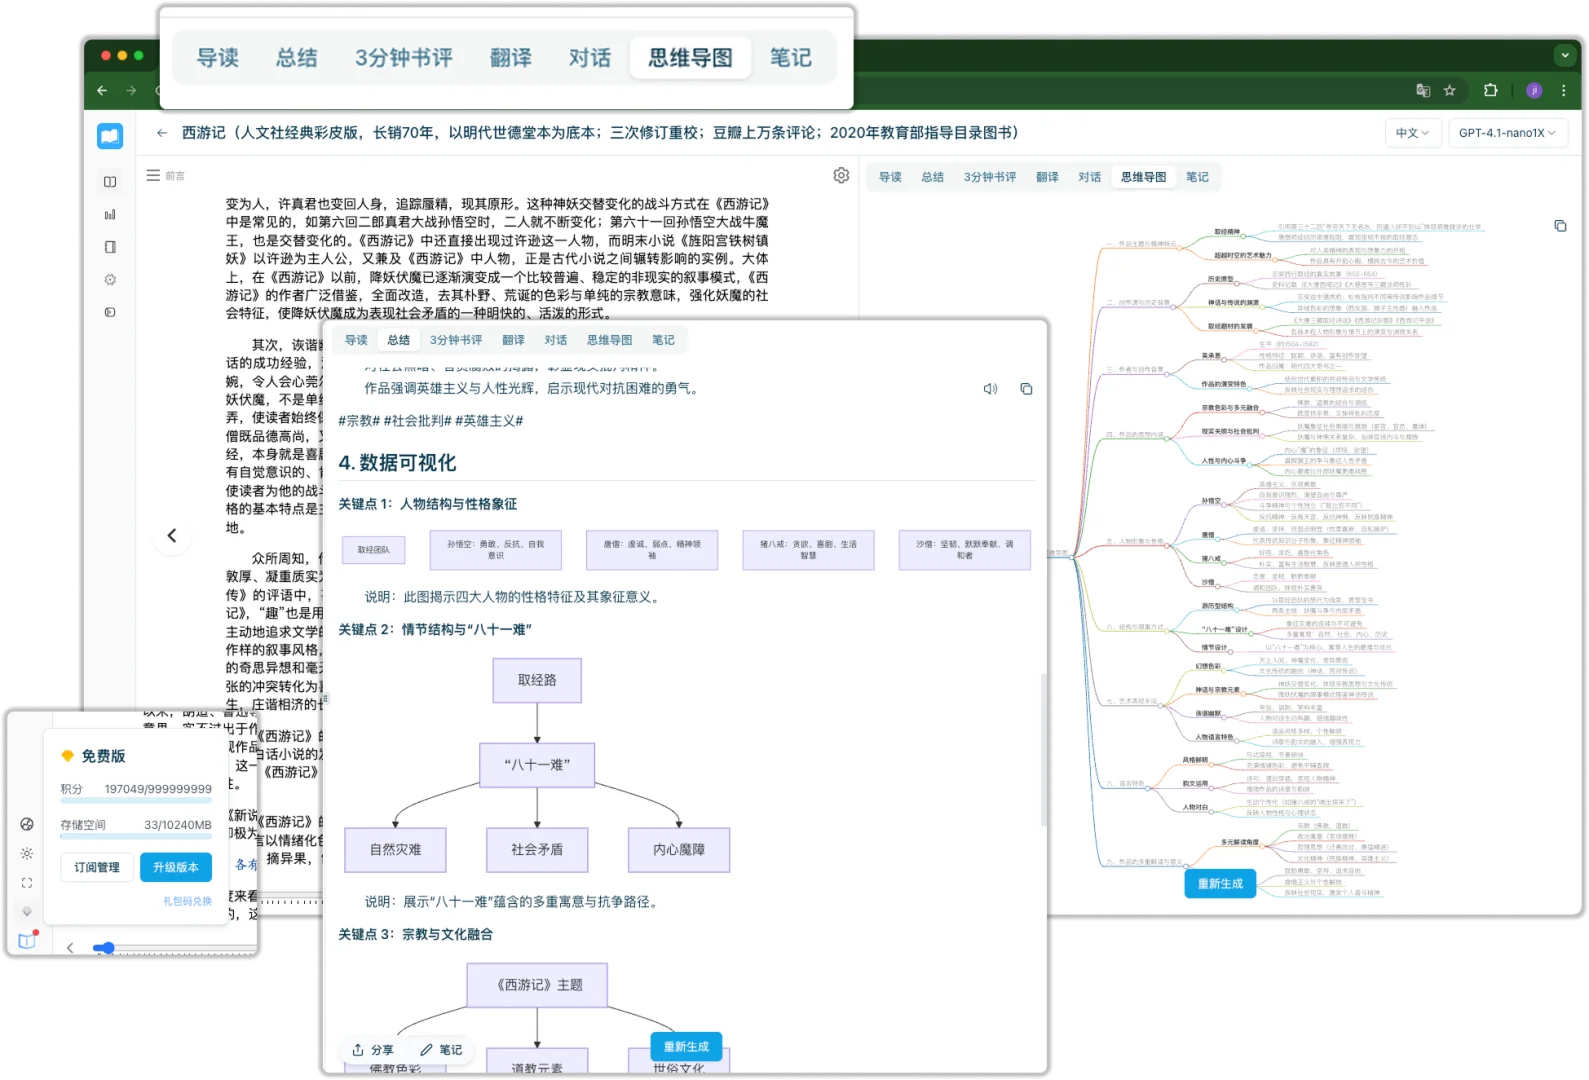Click left chevron beside reading slider

pyautogui.click(x=70, y=948)
